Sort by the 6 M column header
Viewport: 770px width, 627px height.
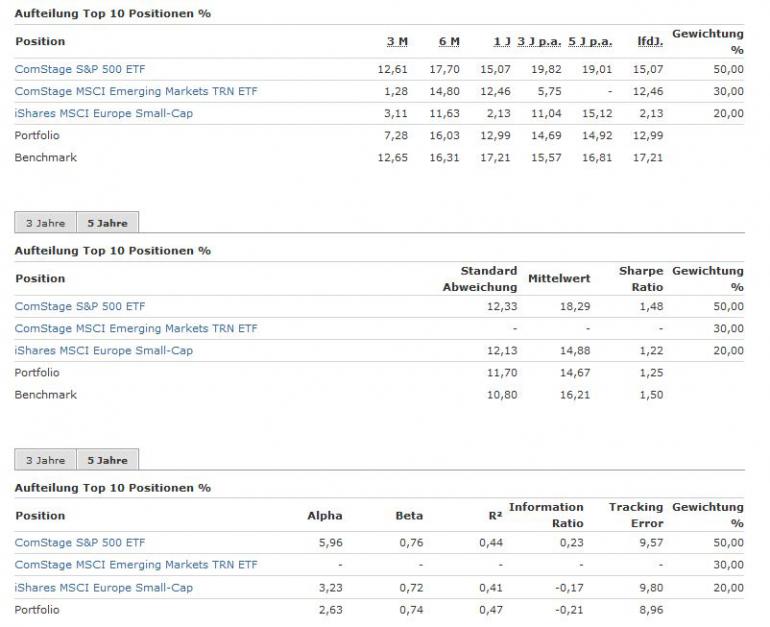[449, 41]
